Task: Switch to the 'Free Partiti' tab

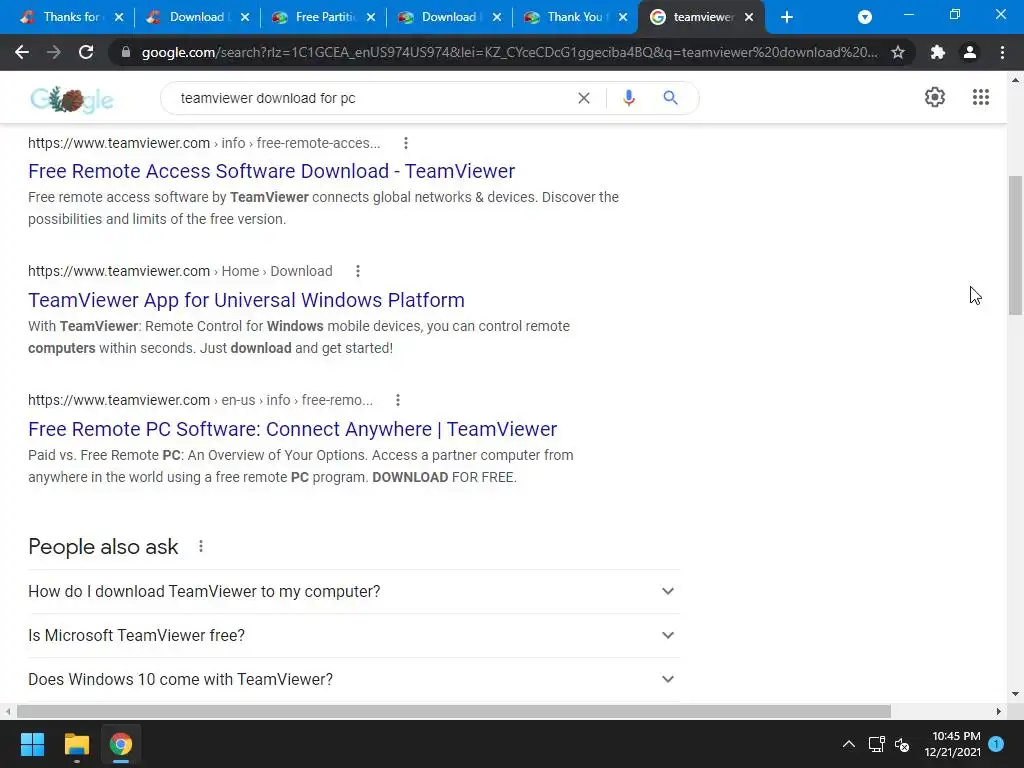Action: coord(315,17)
